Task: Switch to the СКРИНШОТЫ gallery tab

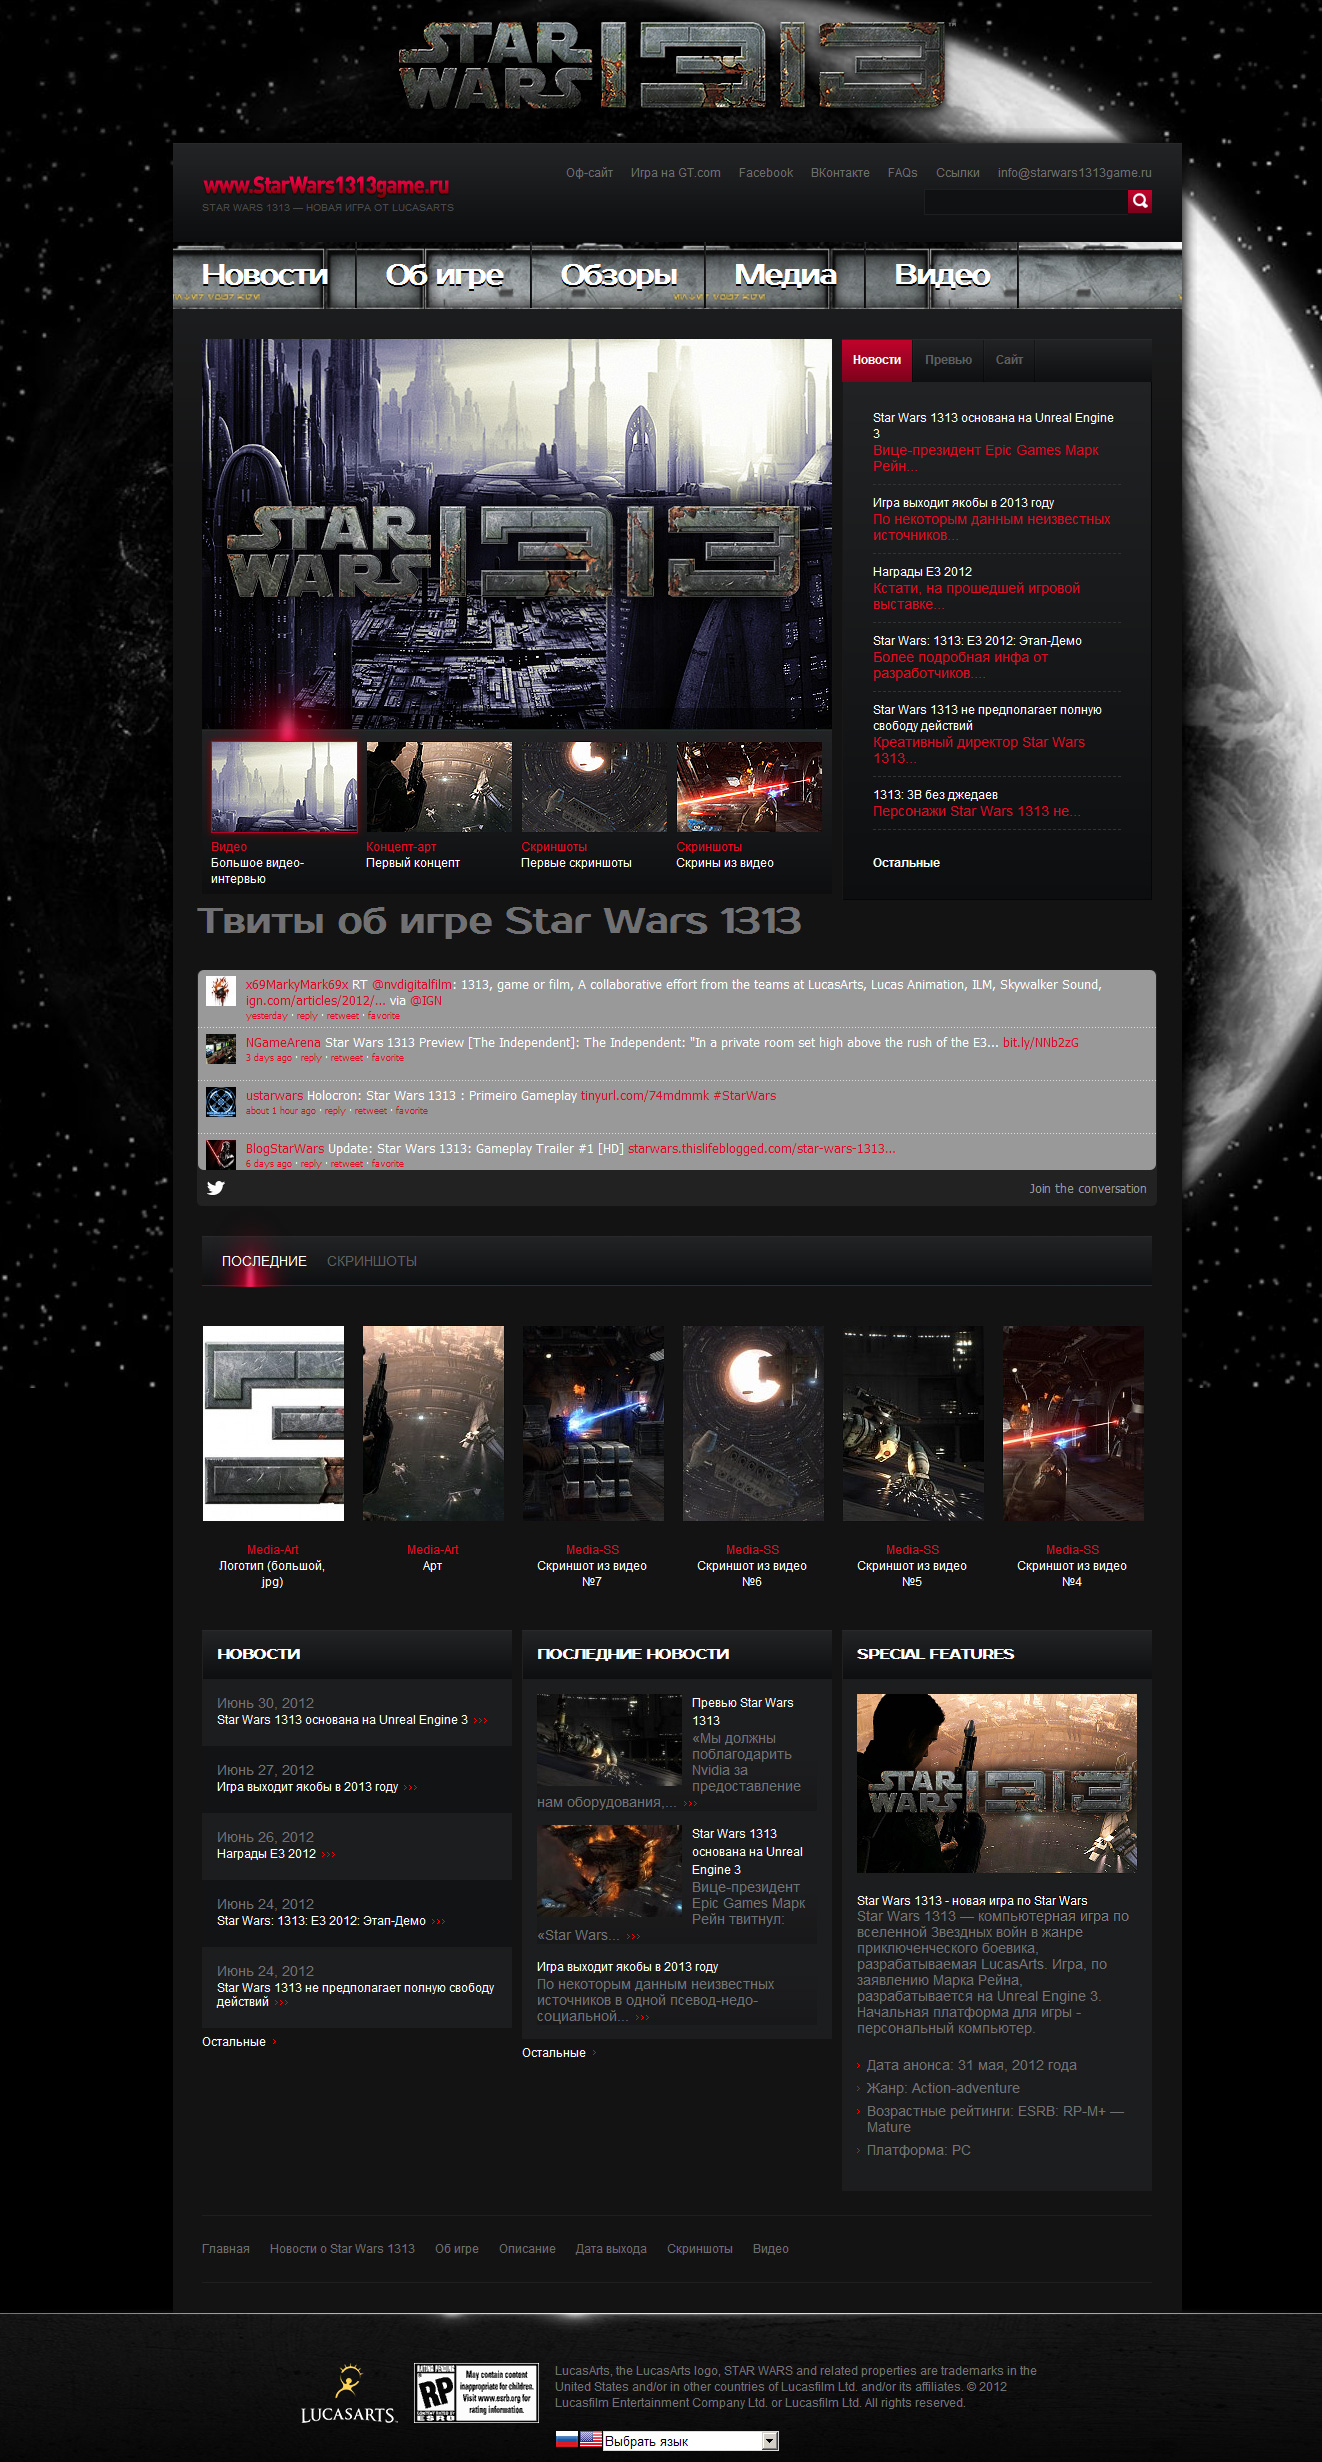Action: [x=372, y=1261]
